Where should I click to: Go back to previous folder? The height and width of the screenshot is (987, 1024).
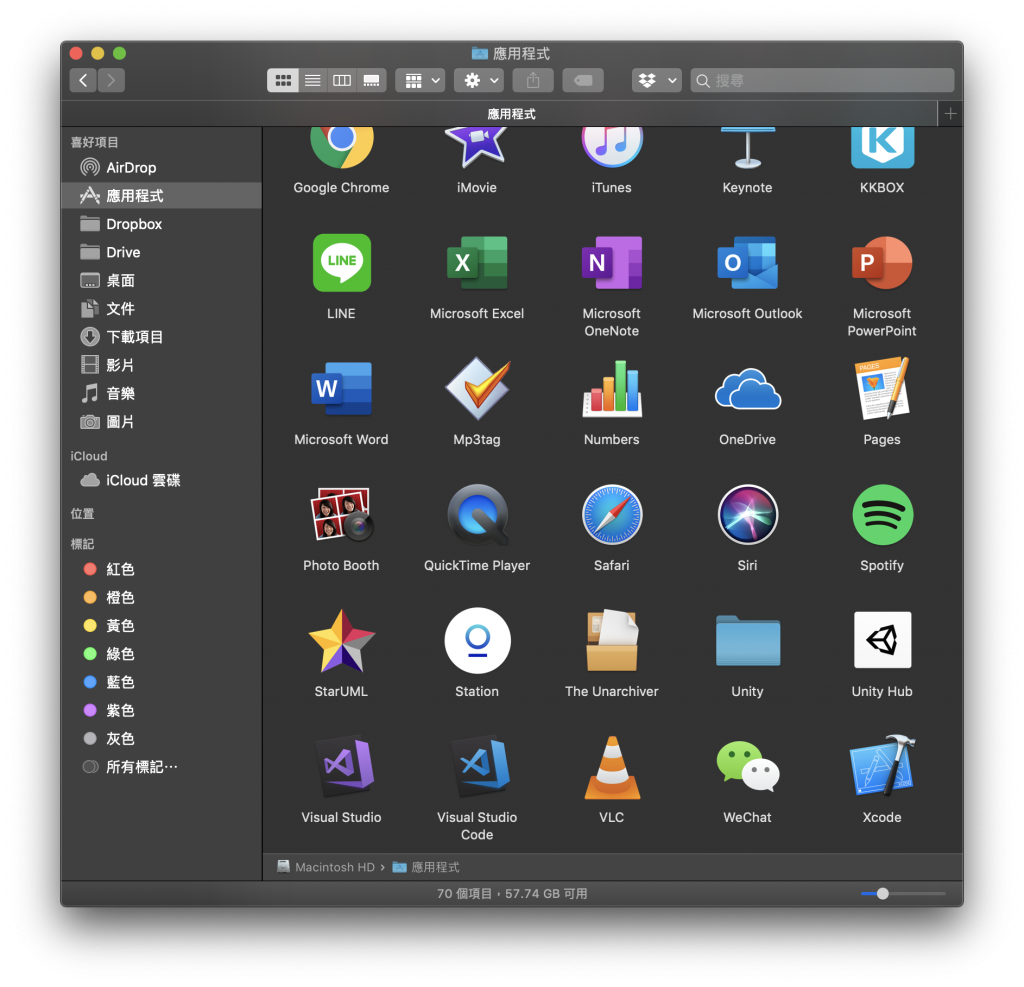(83, 80)
